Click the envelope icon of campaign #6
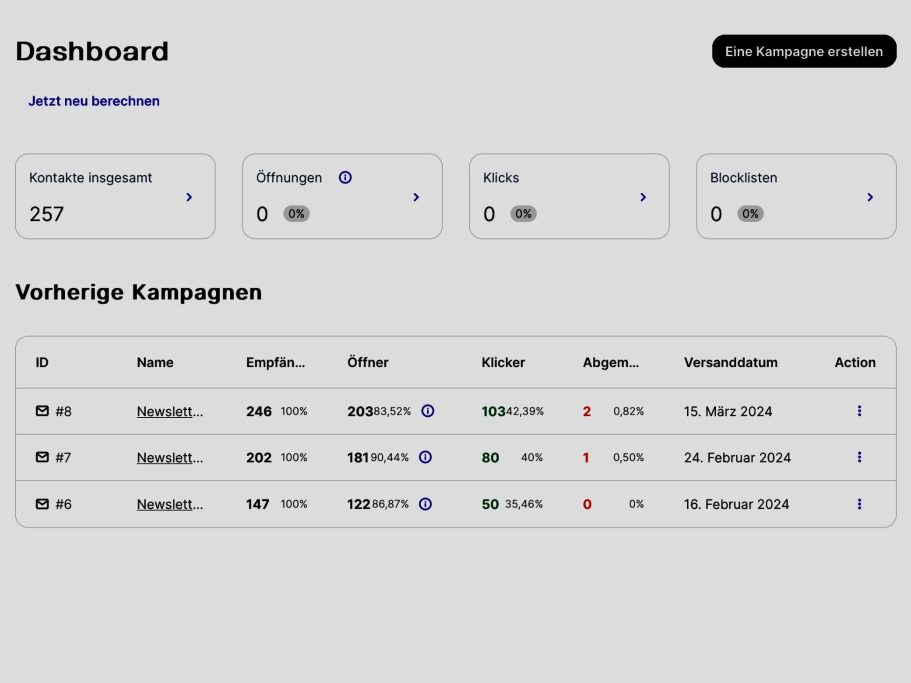 point(42,504)
